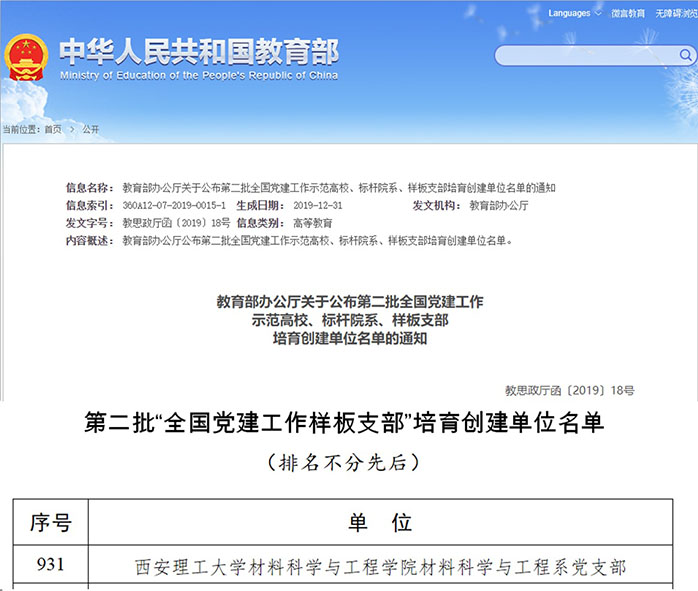The image size is (698, 591).
Task: Click the 单位 table header
Action: (x=380, y=522)
